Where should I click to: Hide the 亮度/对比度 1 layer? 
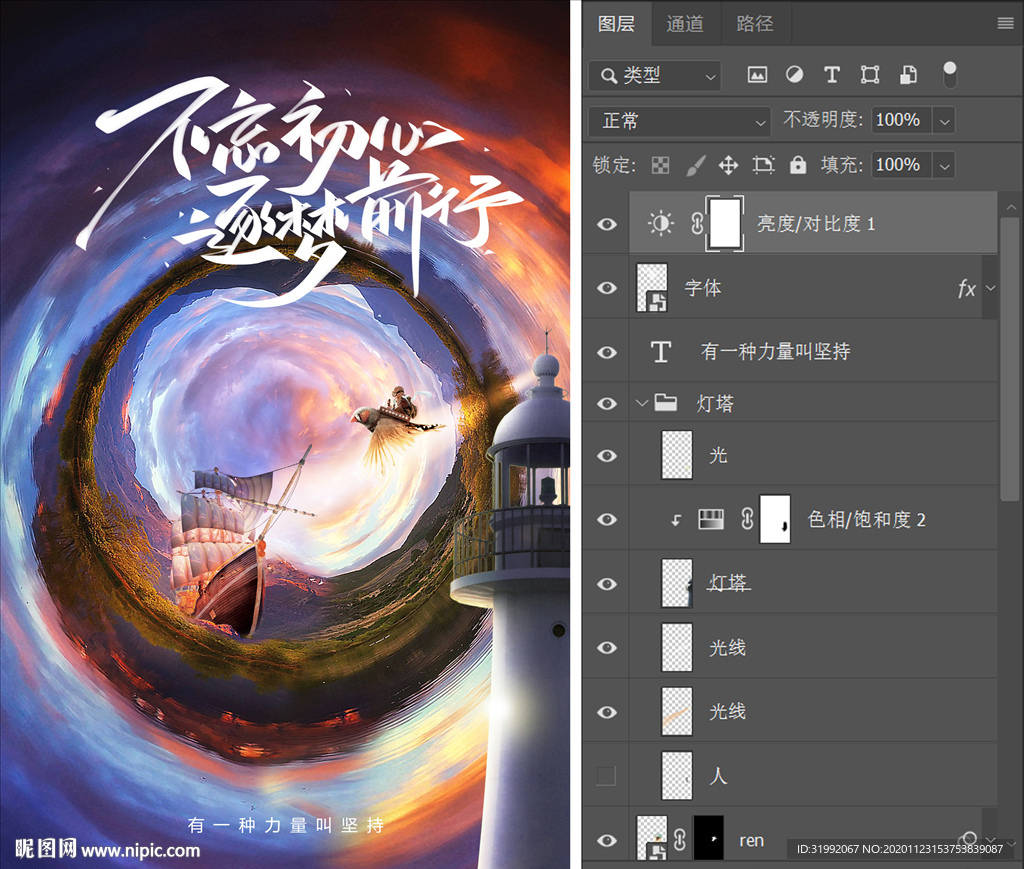(x=607, y=225)
